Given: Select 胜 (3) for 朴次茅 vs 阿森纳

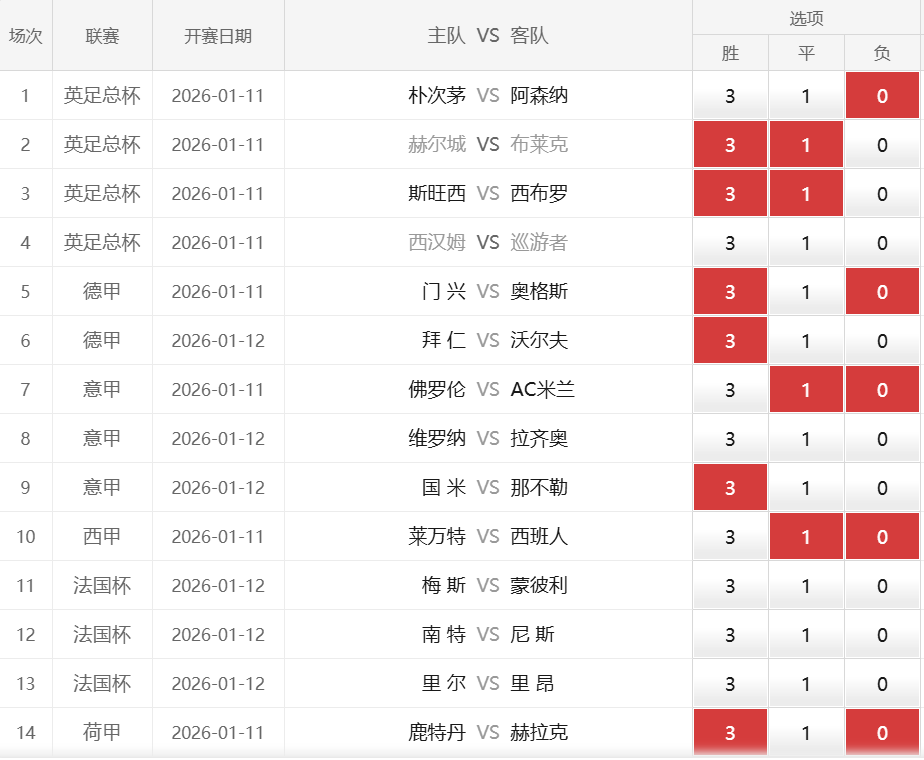Looking at the screenshot, I should pyautogui.click(x=731, y=95).
